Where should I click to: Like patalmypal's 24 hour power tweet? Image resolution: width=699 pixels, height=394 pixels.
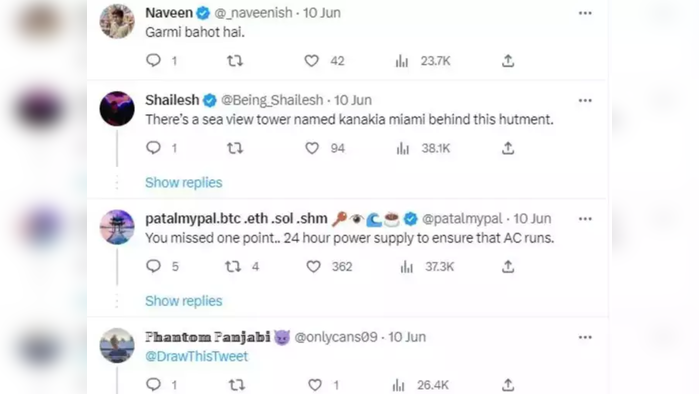pos(313,267)
